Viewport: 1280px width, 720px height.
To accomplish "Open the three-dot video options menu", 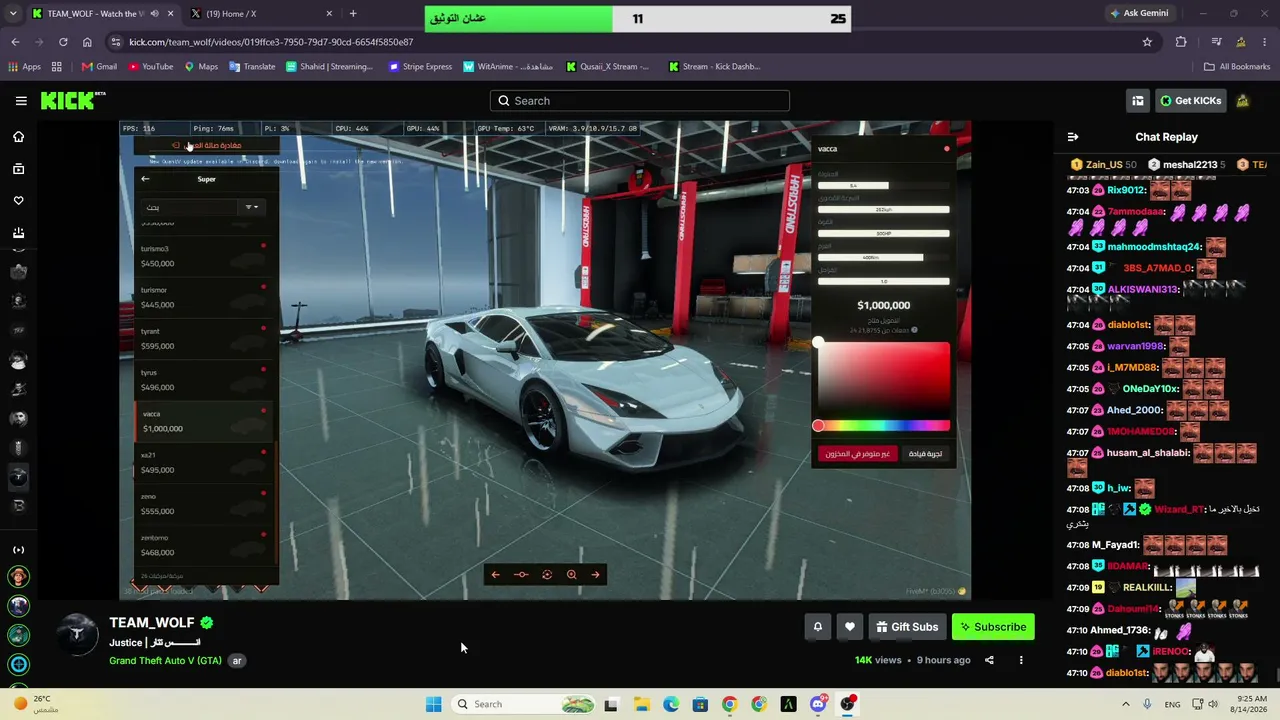I will [1021, 660].
